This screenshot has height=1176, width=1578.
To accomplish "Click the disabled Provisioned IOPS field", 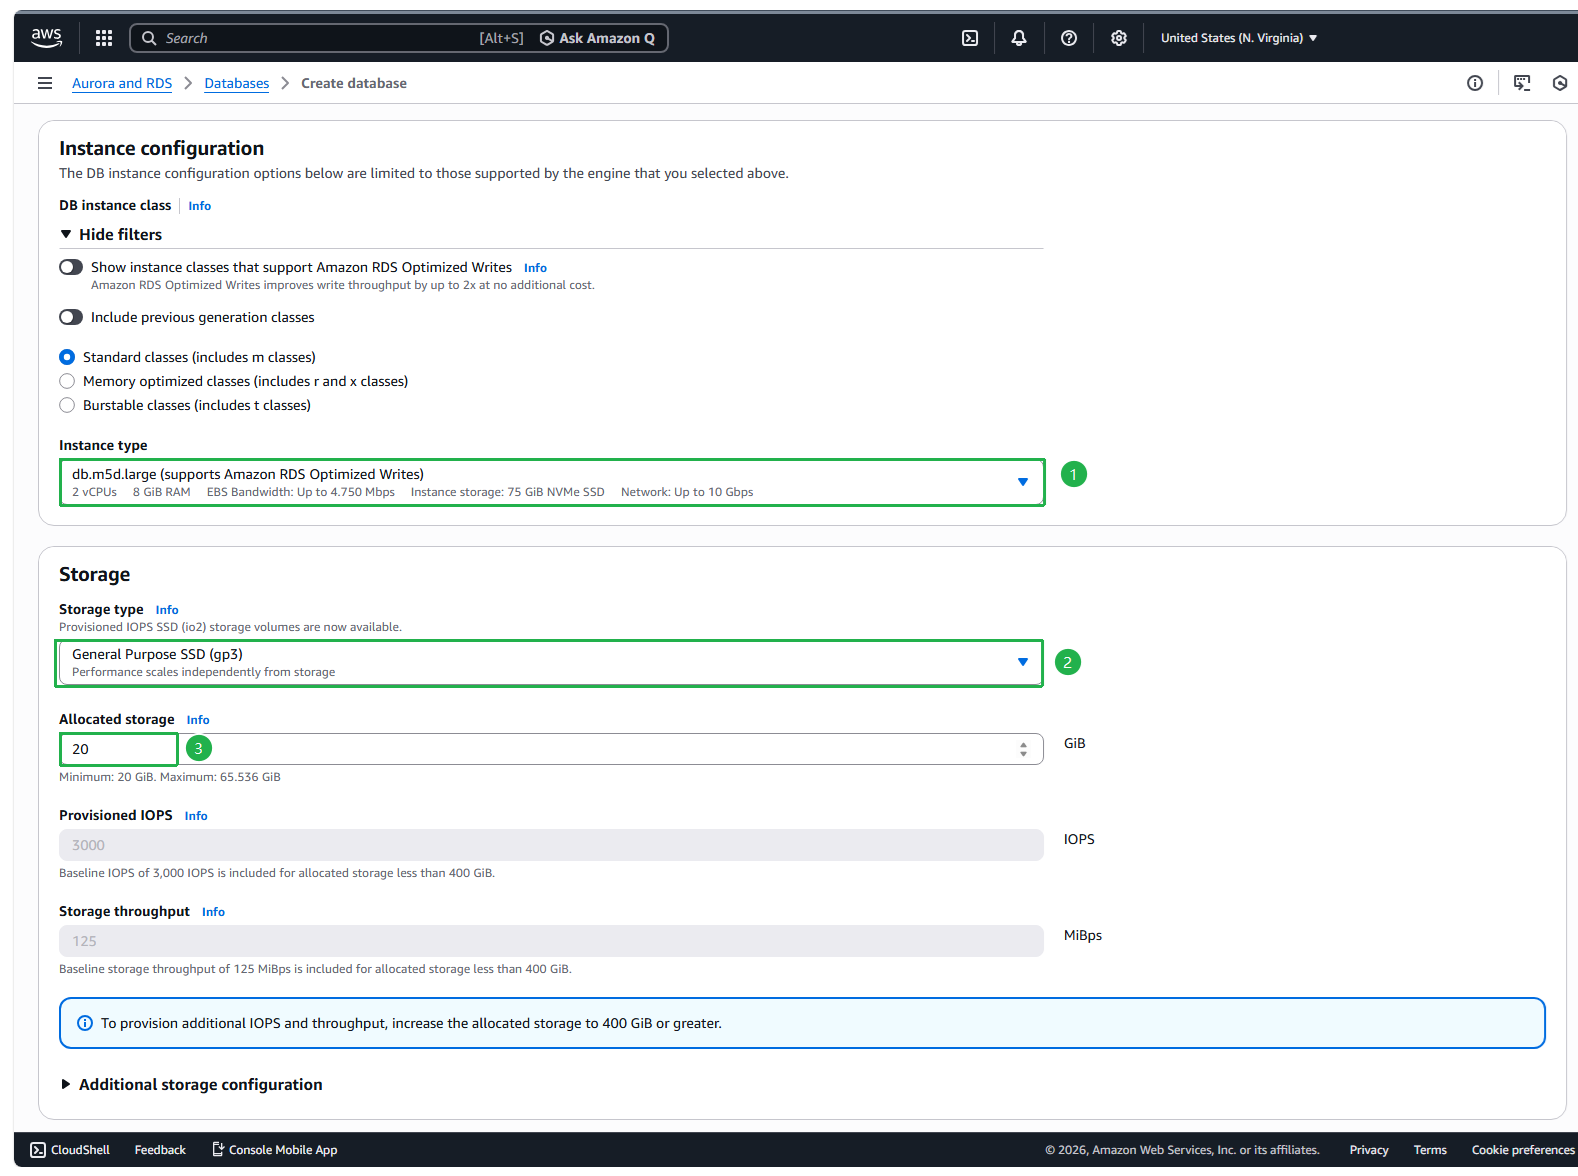I will pyautogui.click(x=551, y=845).
